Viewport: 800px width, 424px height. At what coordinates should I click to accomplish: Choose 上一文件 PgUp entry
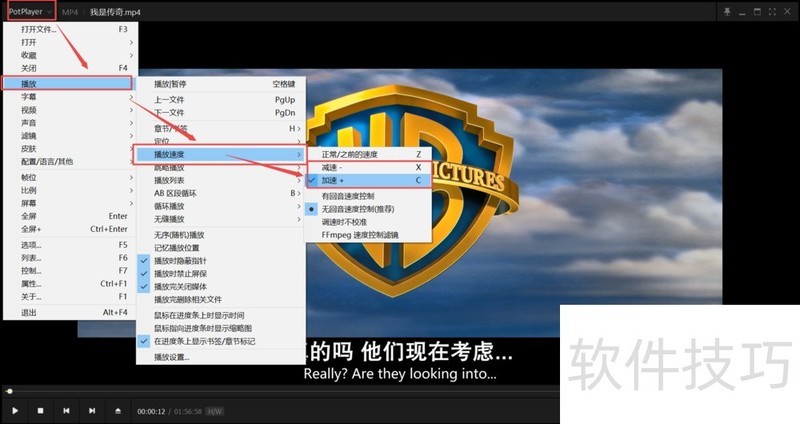[x=221, y=99]
